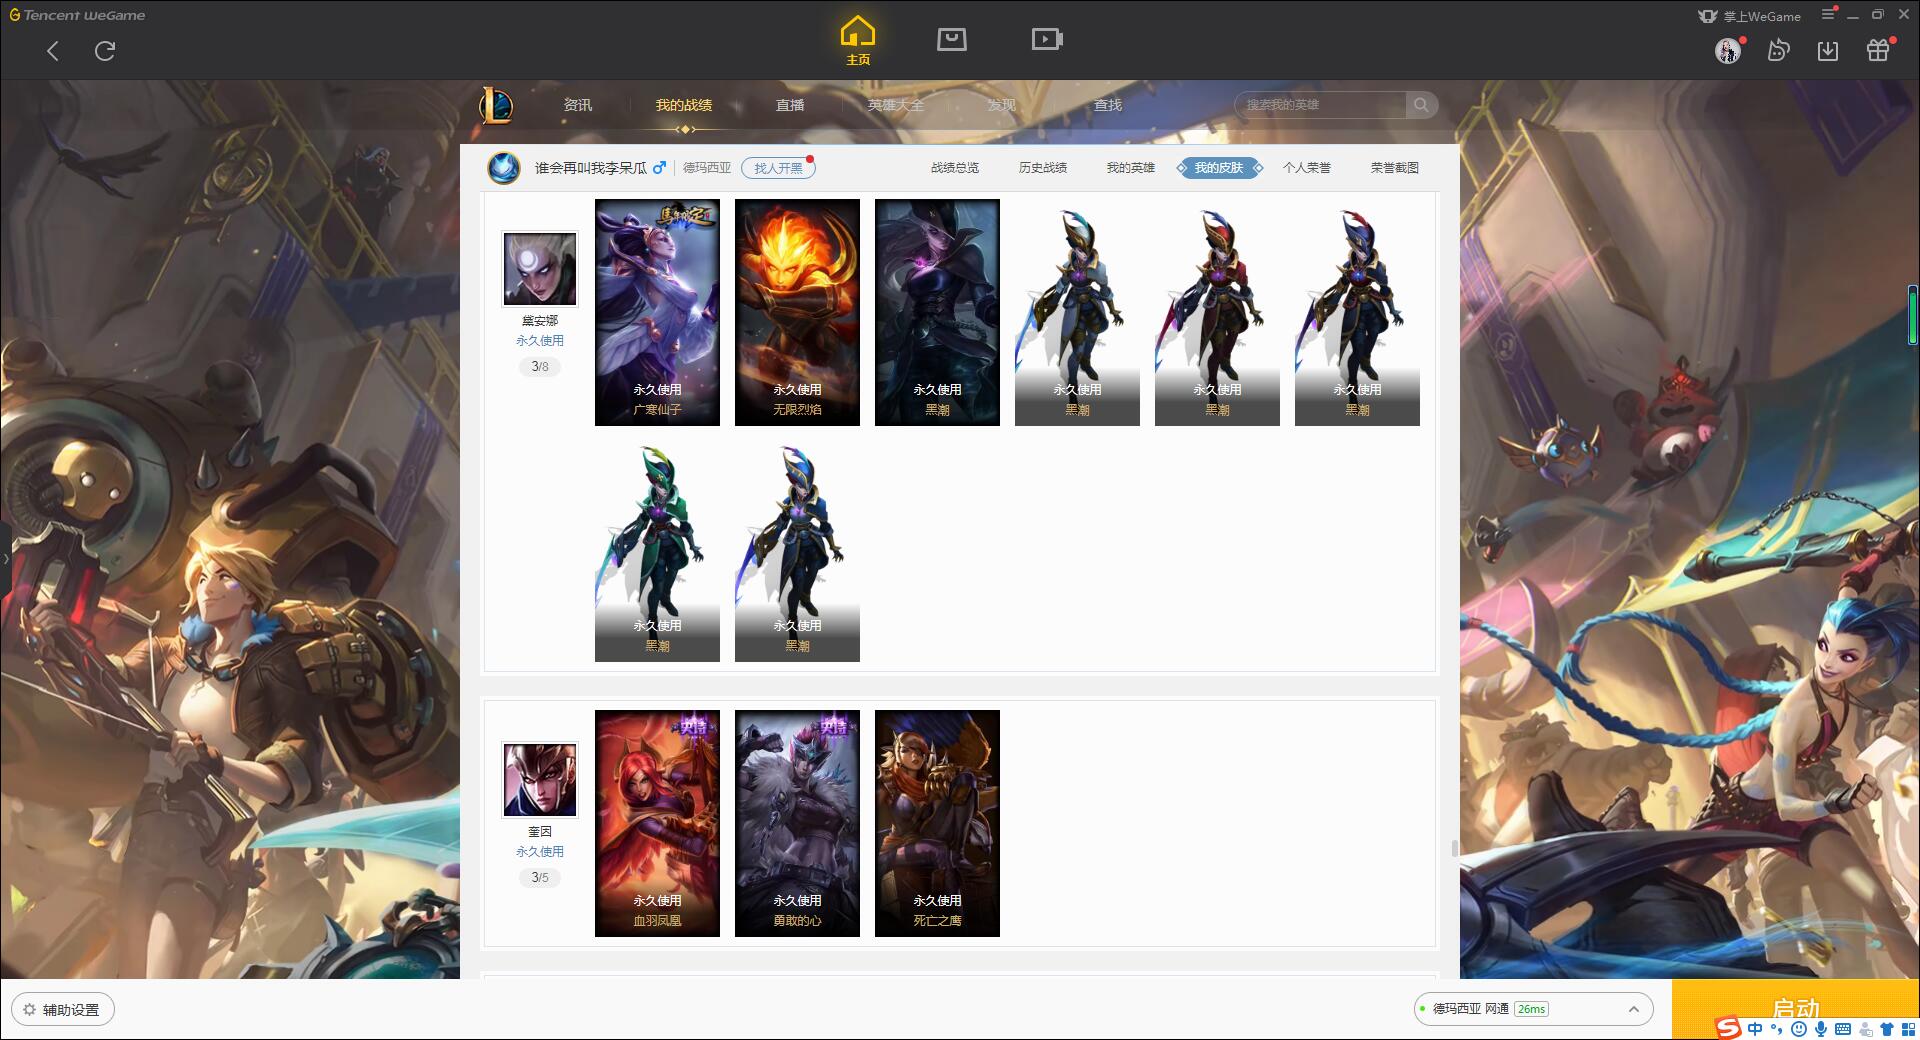Open the WeGame main menu icon
1920x1040 pixels.
[1828, 14]
